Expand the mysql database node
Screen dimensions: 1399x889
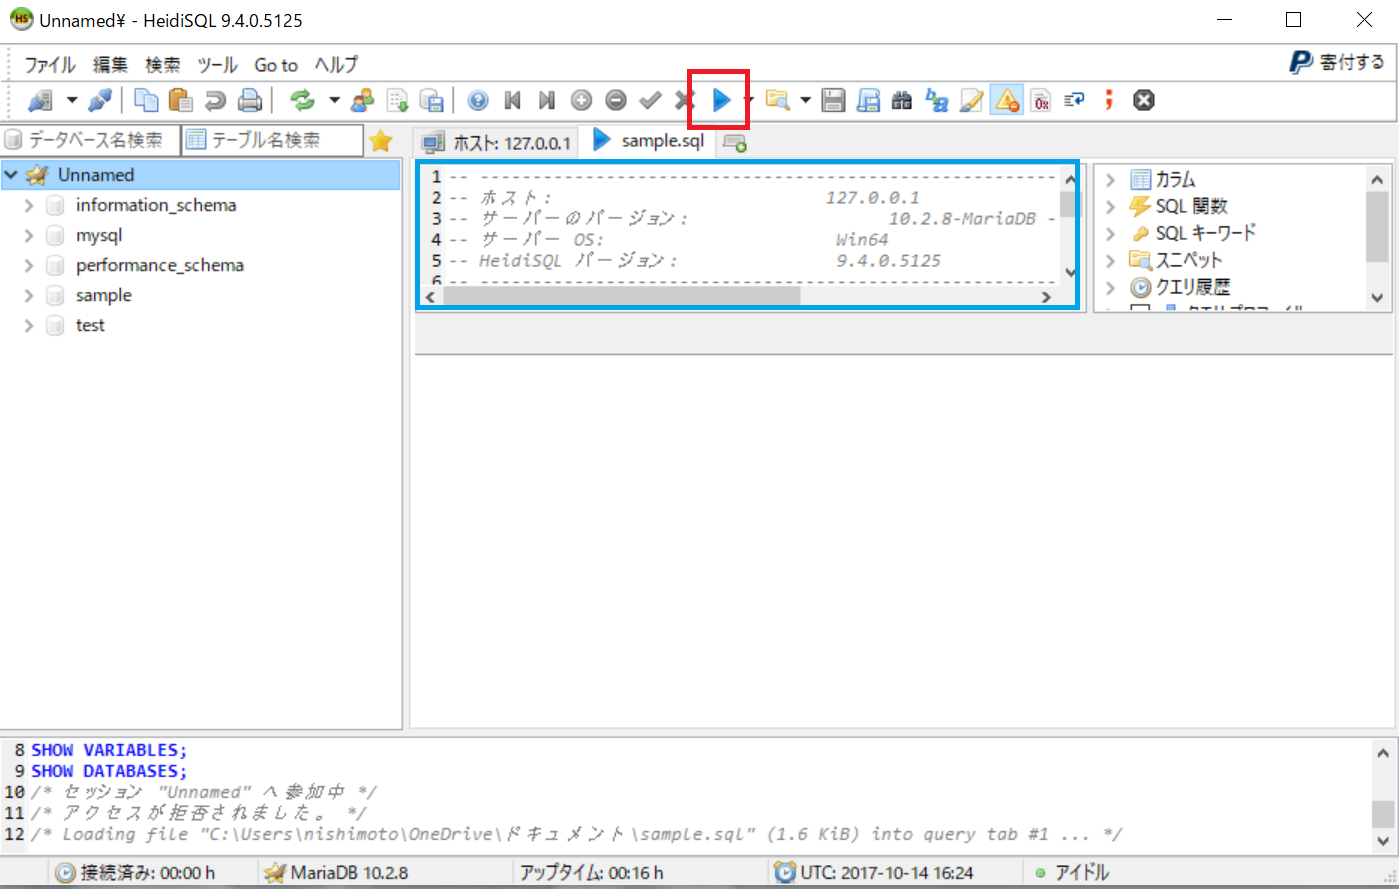pos(29,235)
